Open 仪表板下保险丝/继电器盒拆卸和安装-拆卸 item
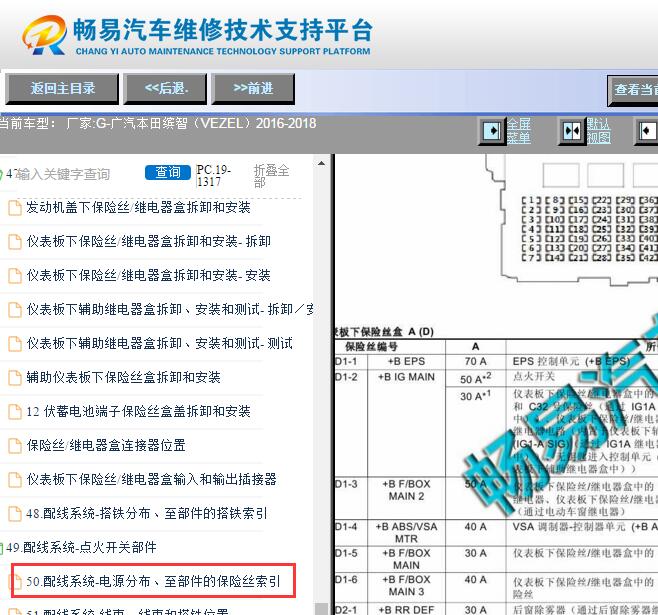This screenshot has width=658, height=615. (149, 241)
